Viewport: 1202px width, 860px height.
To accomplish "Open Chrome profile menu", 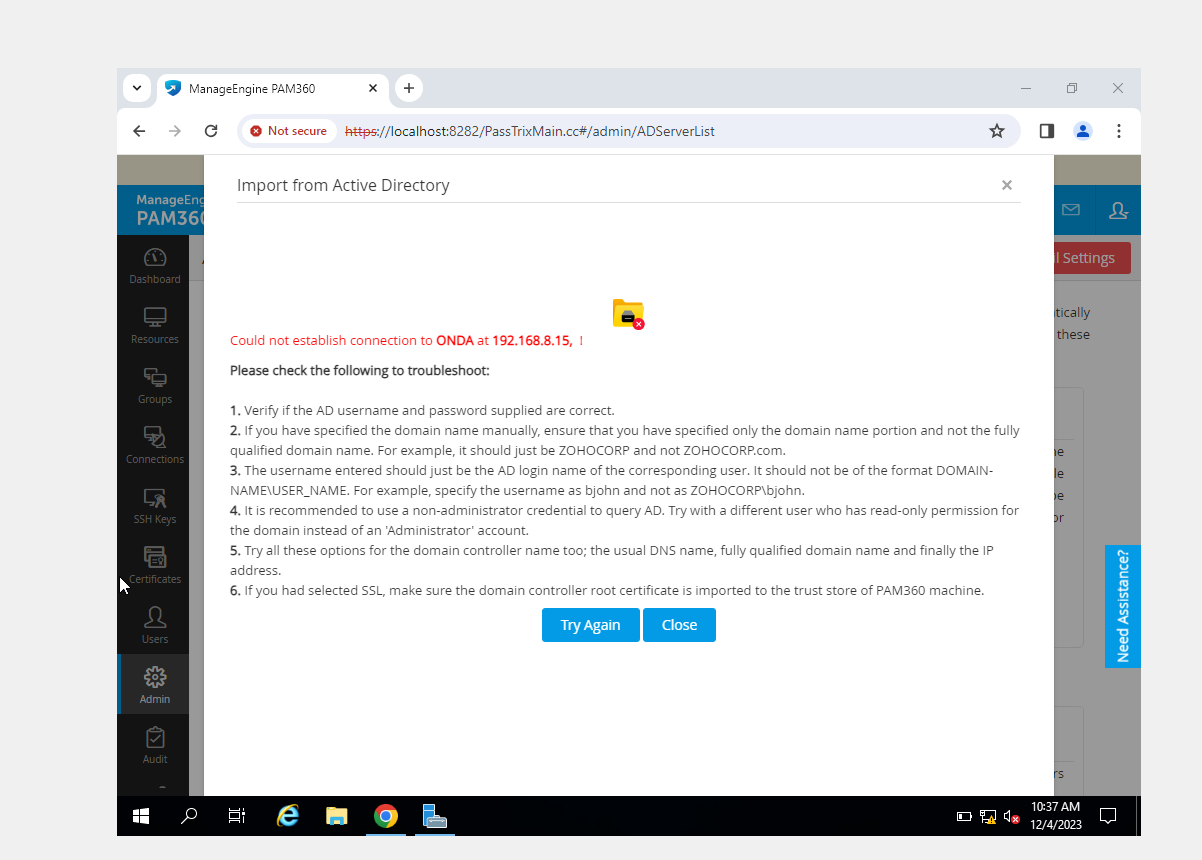I will click(x=1083, y=131).
